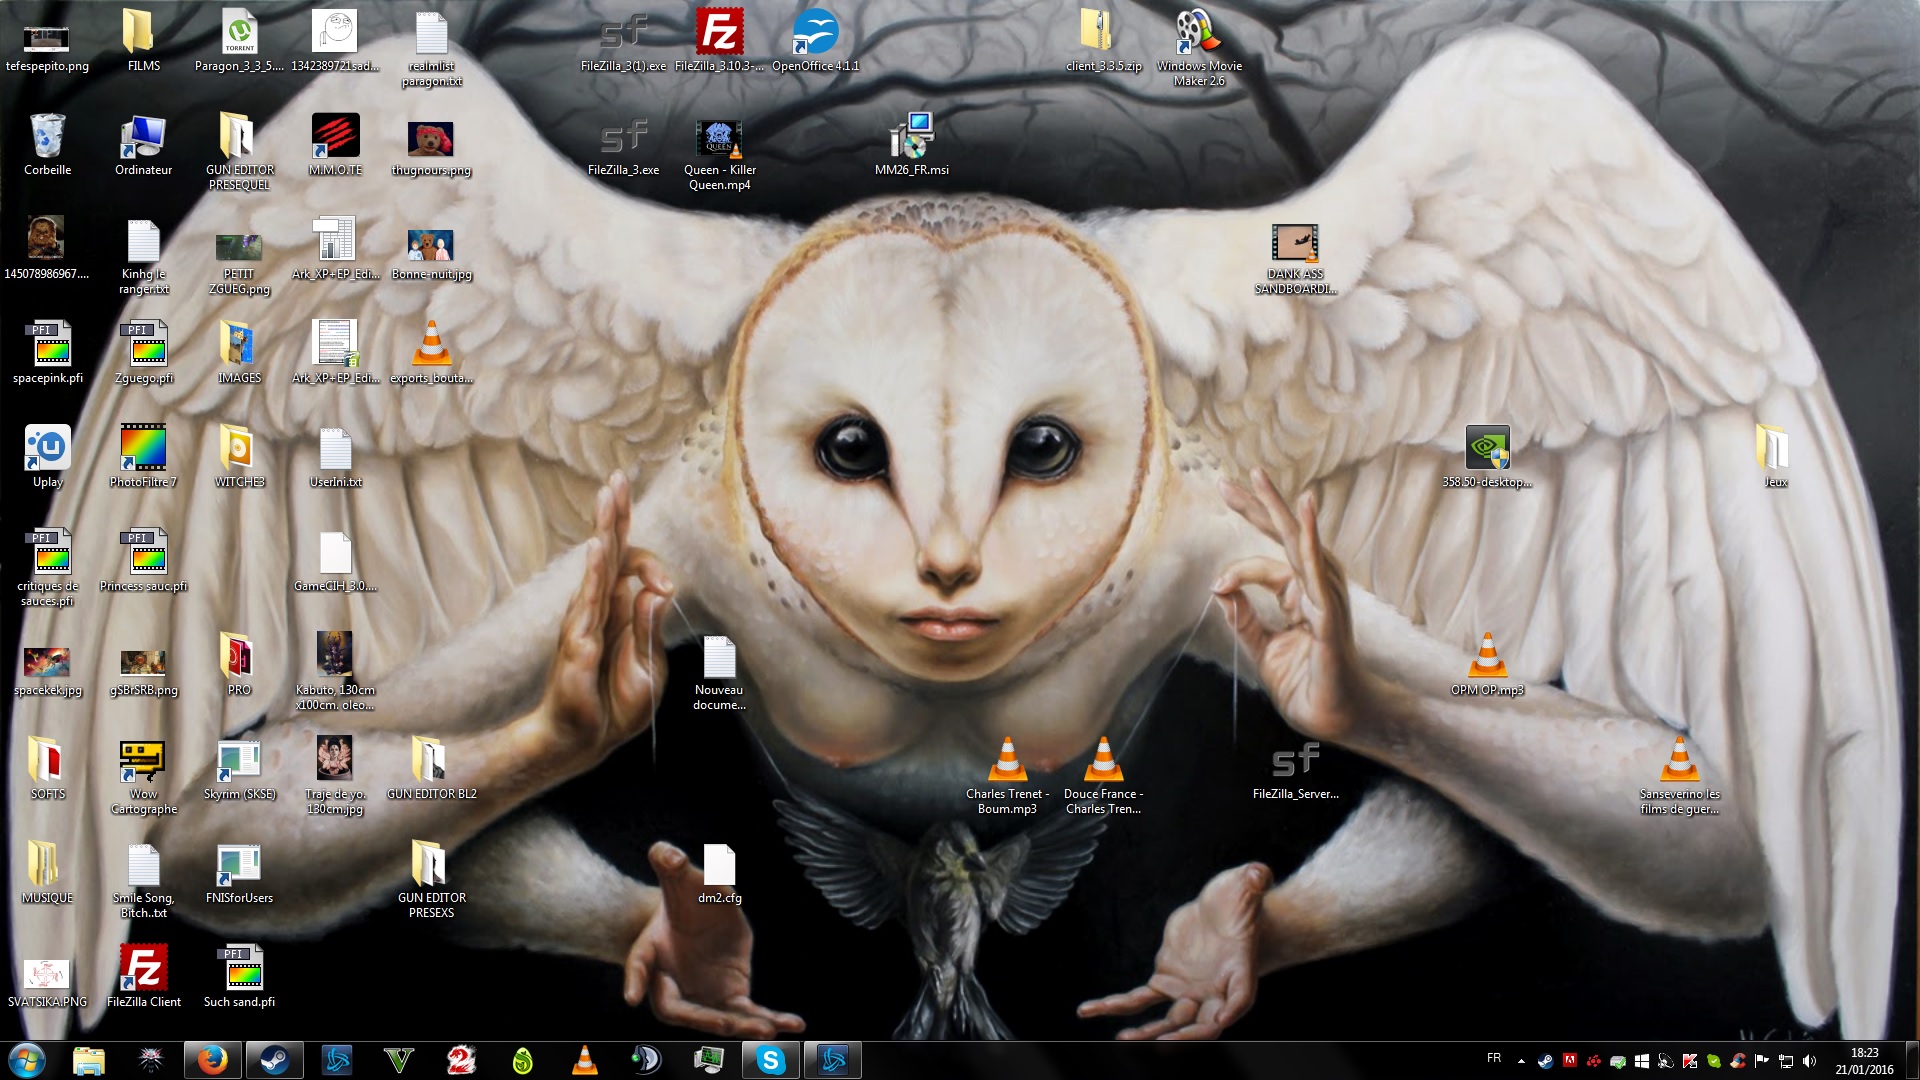Open the IMAGES folder
The width and height of the screenshot is (1920, 1080).
pos(239,353)
